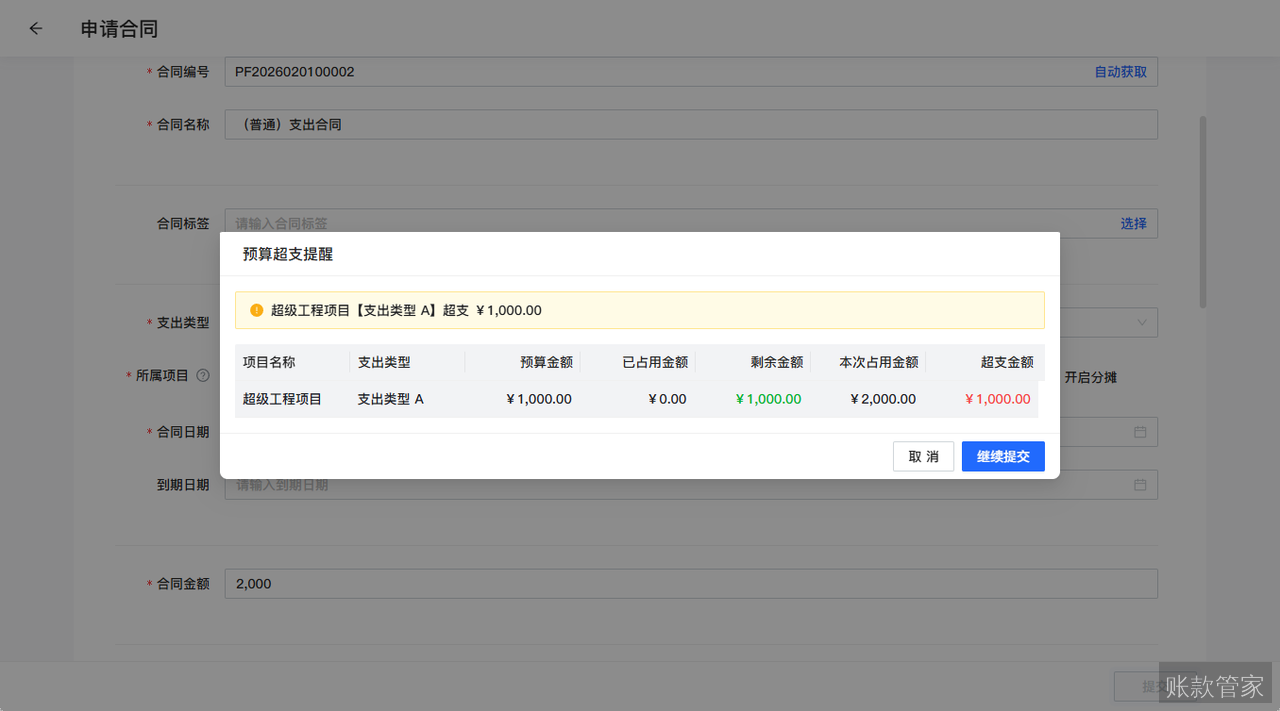Viewport: 1280px width, 711px height.
Task: Click the 自动获取 link for contract number
Action: point(1120,72)
